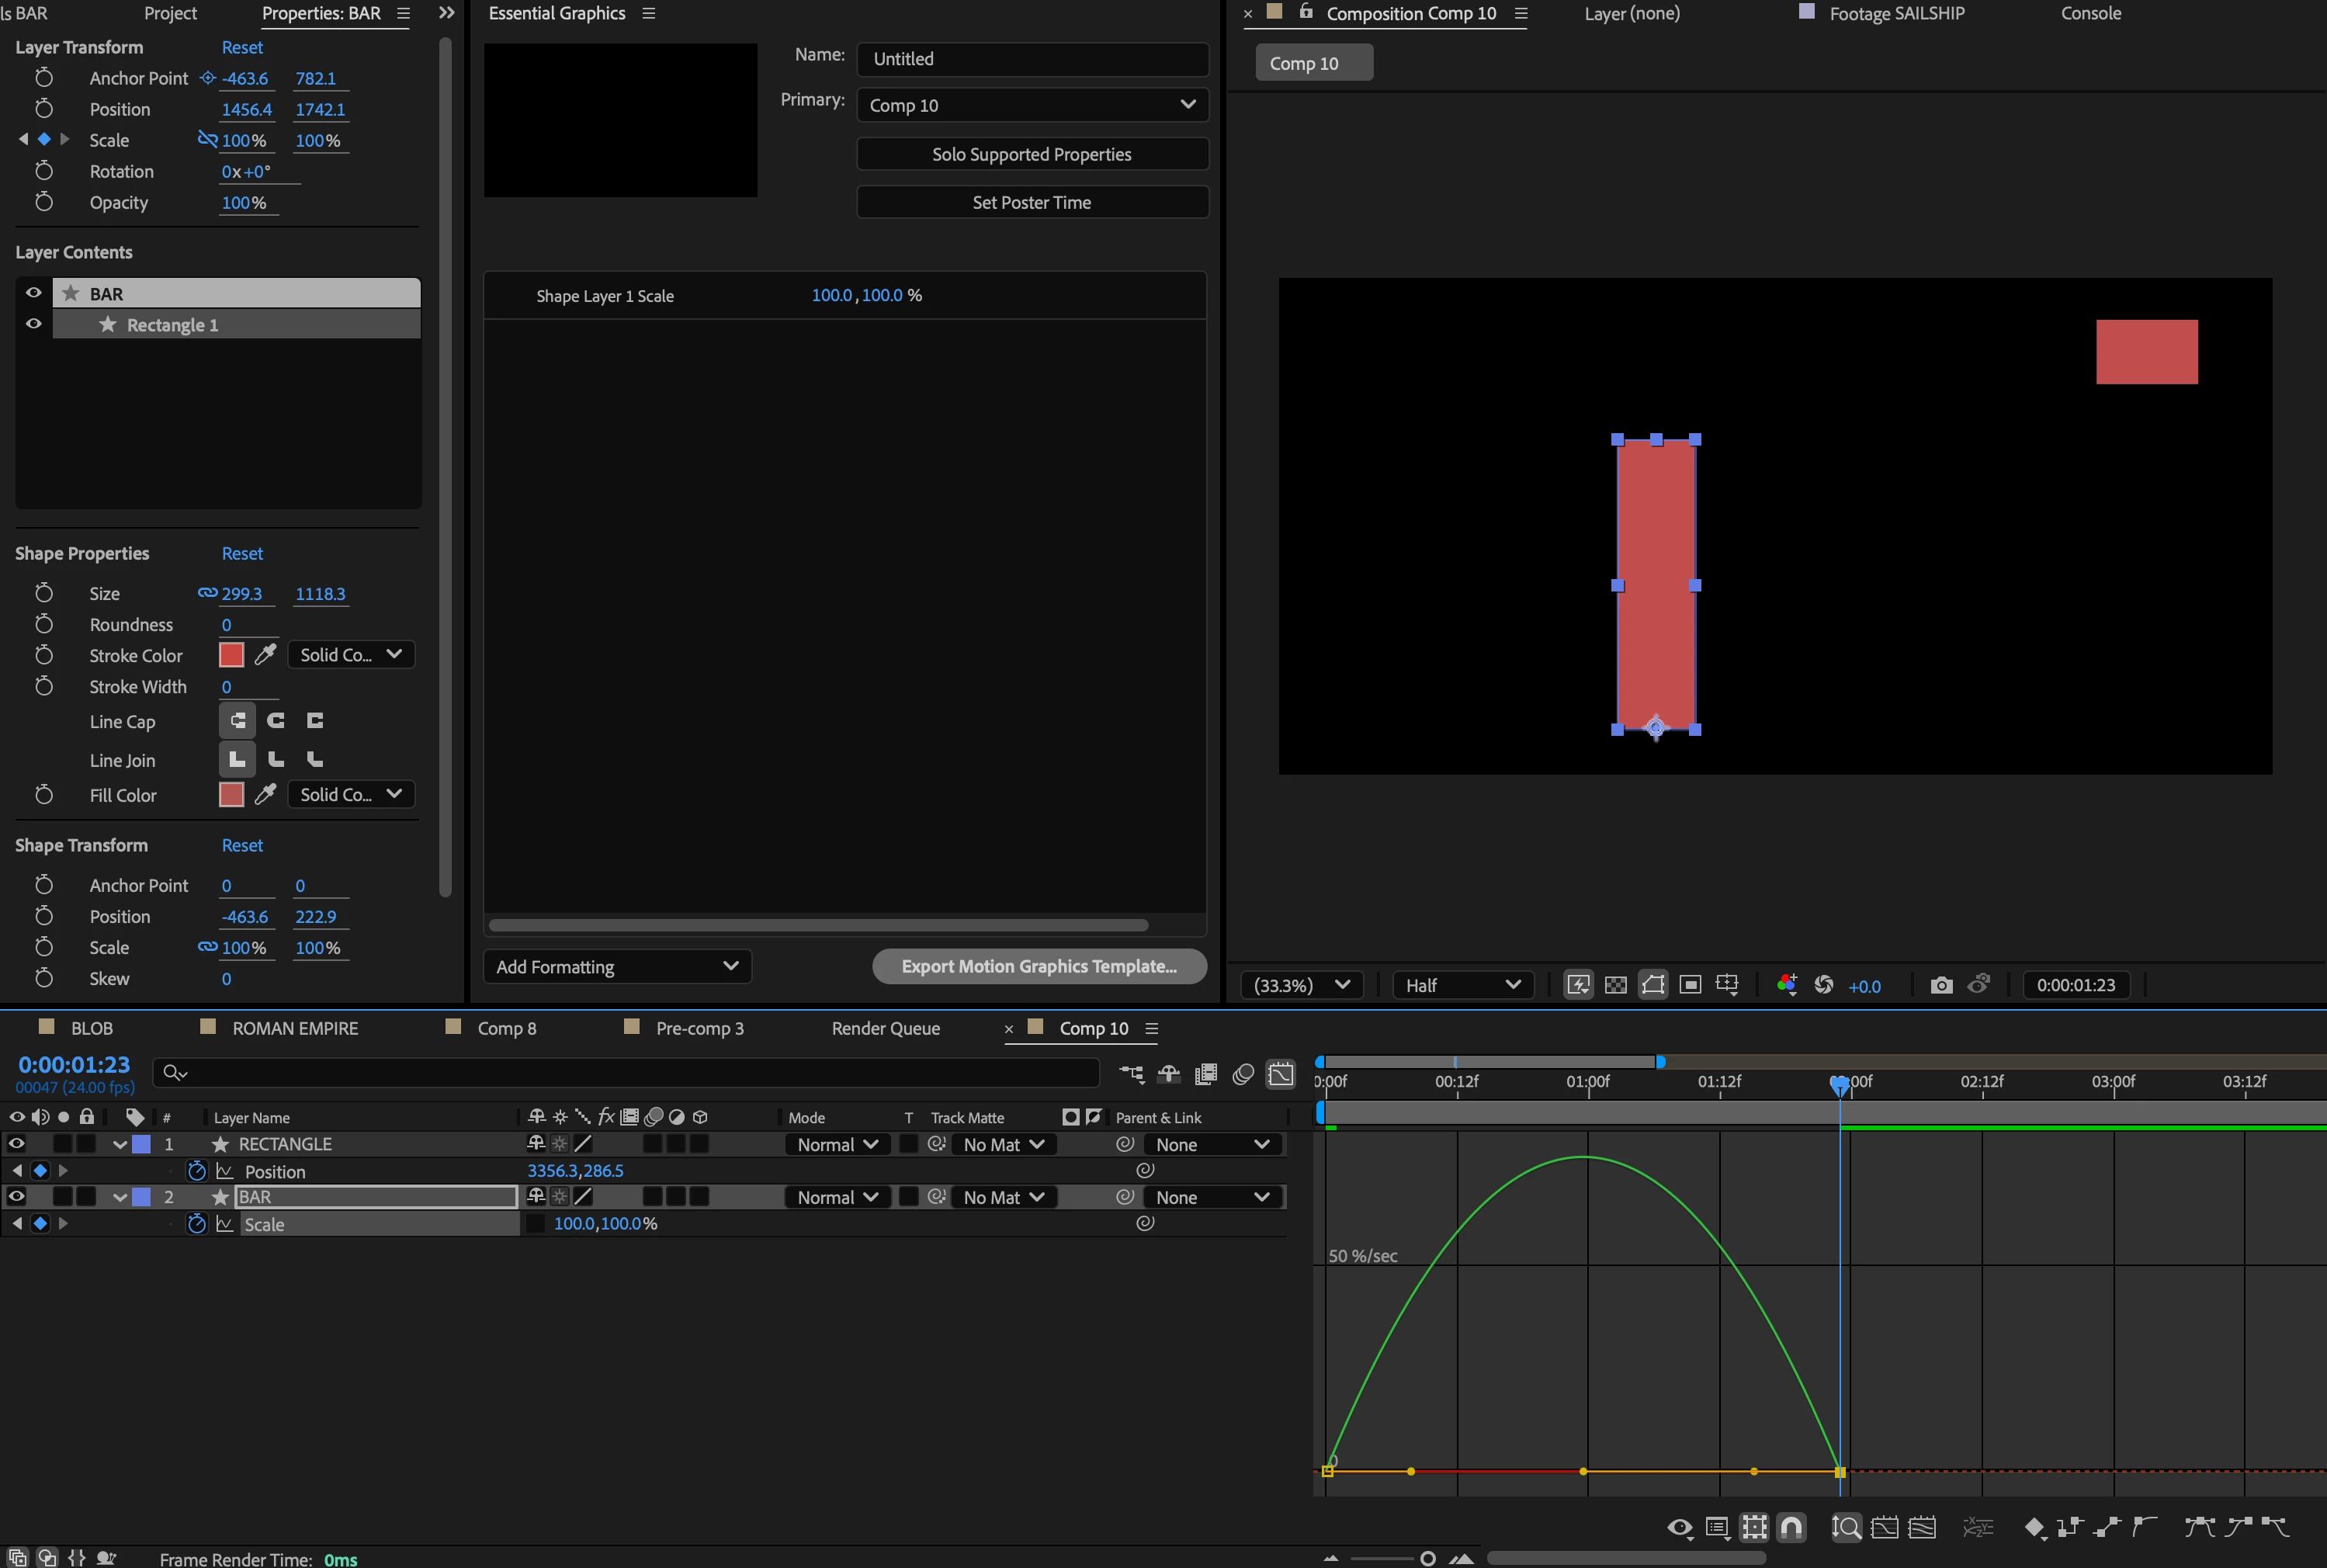Viewport: 2327px width, 1568px height.
Task: Hide the Rectangle 1 shape contents
Action: point(33,324)
